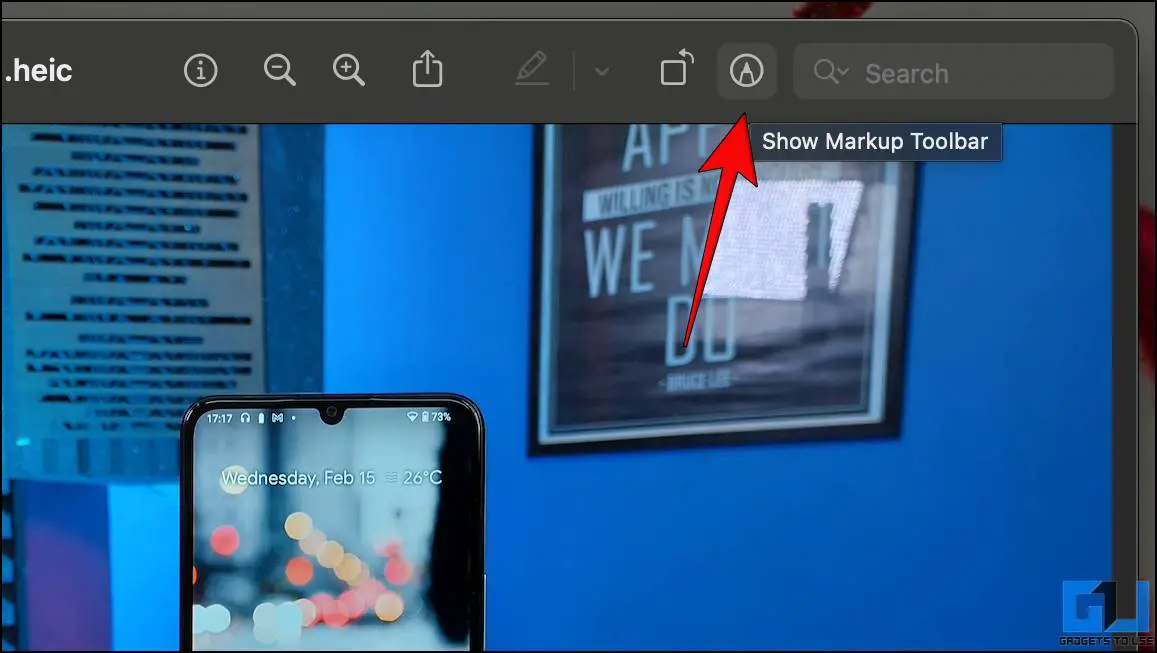Open the image info inspector

(x=201, y=72)
